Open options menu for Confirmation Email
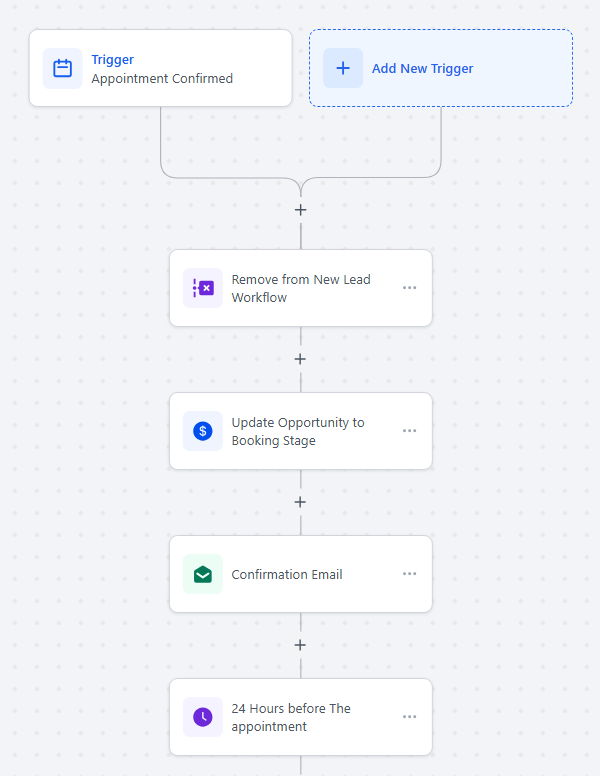Viewport: 600px width, 776px height. [409, 574]
